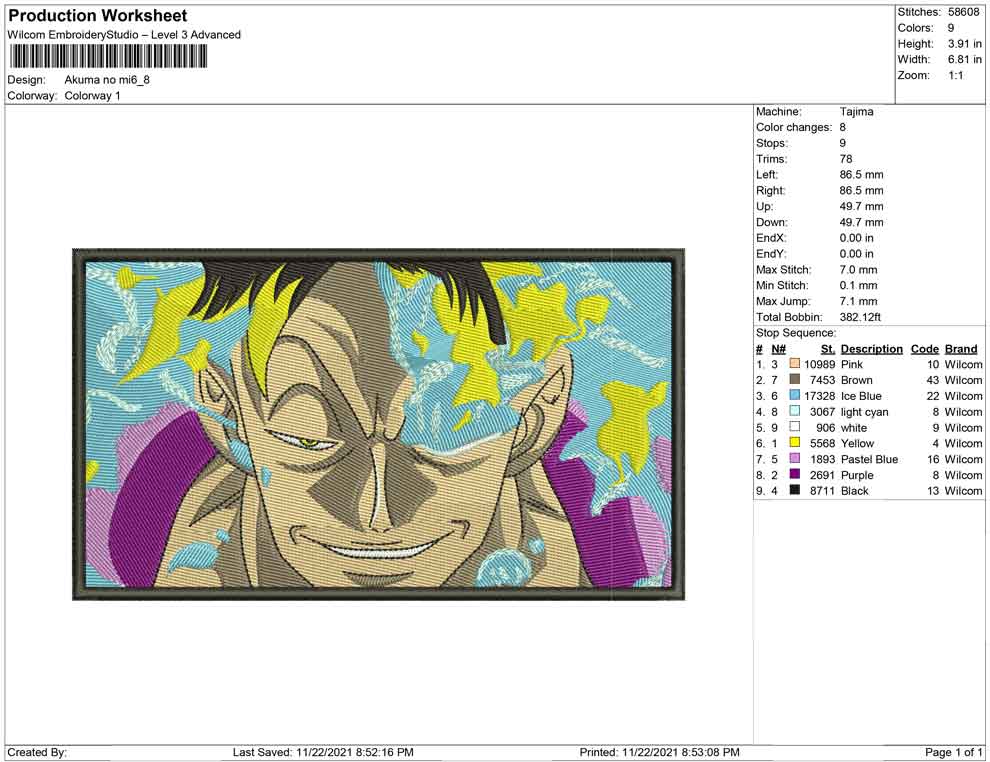Click the stitch count '10989' in Pink row
The image size is (990, 762).
[819, 364]
